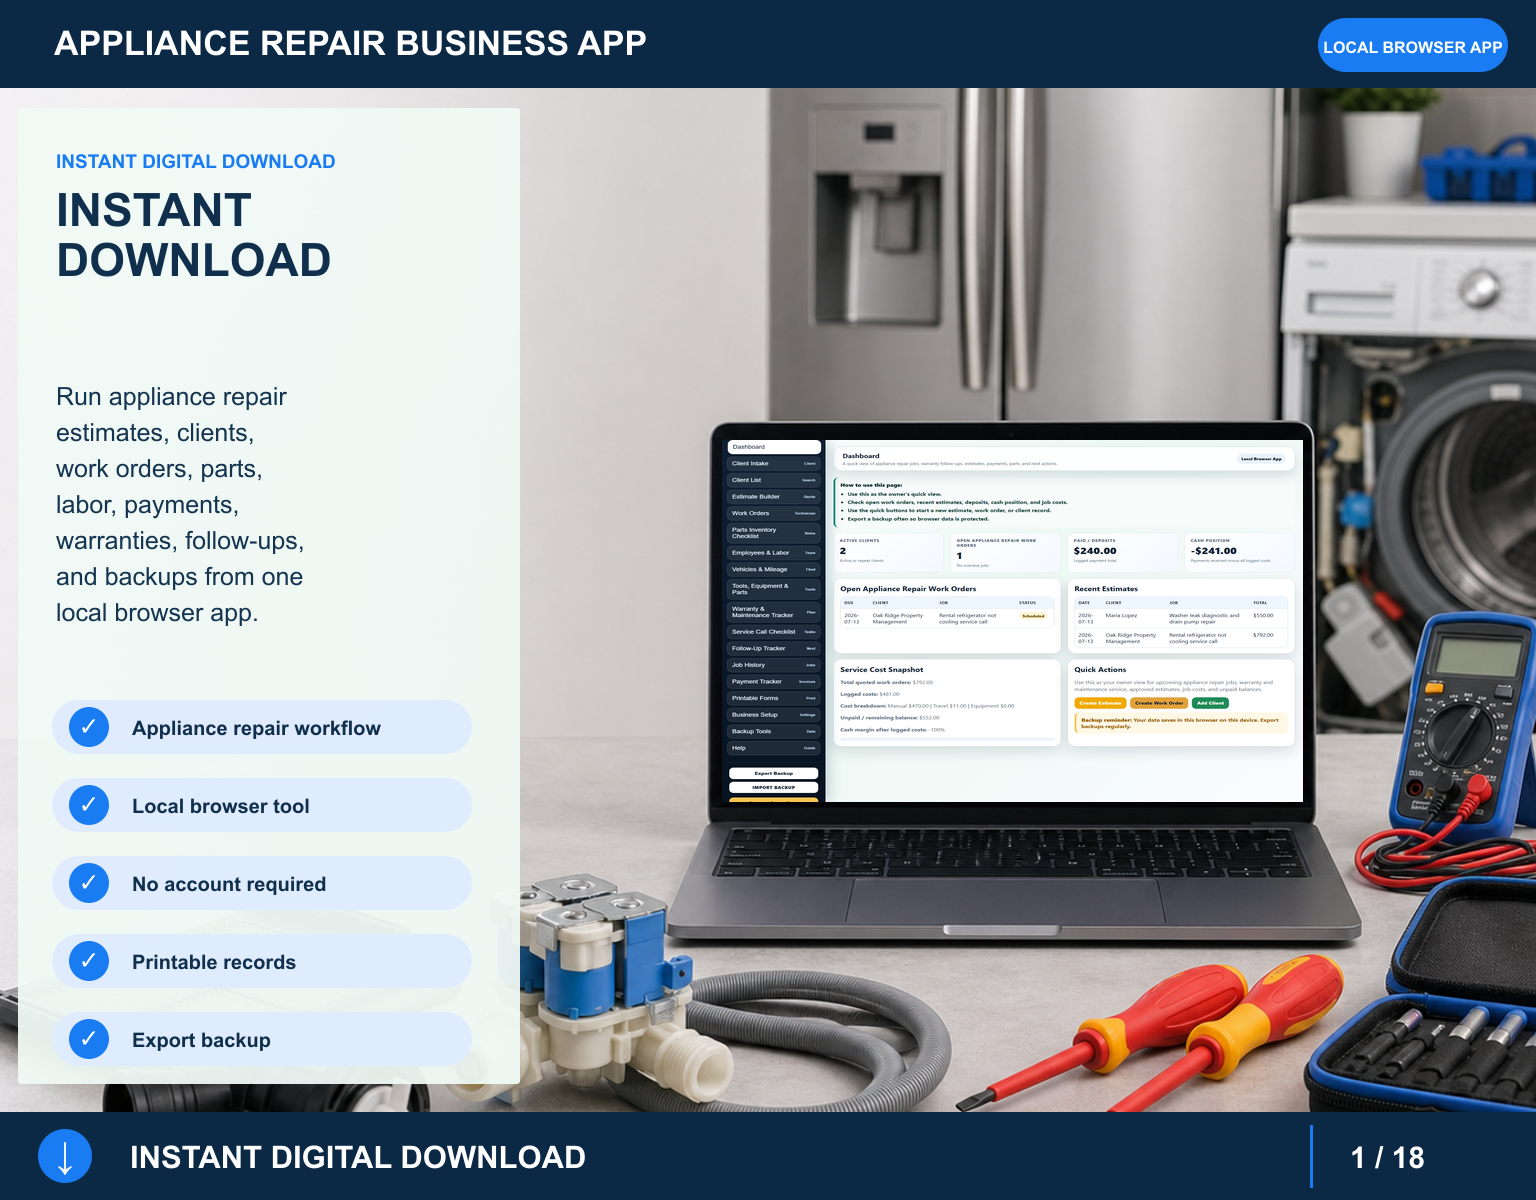Click the No account required feature pill
The width and height of the screenshot is (1536, 1200).
click(262, 883)
